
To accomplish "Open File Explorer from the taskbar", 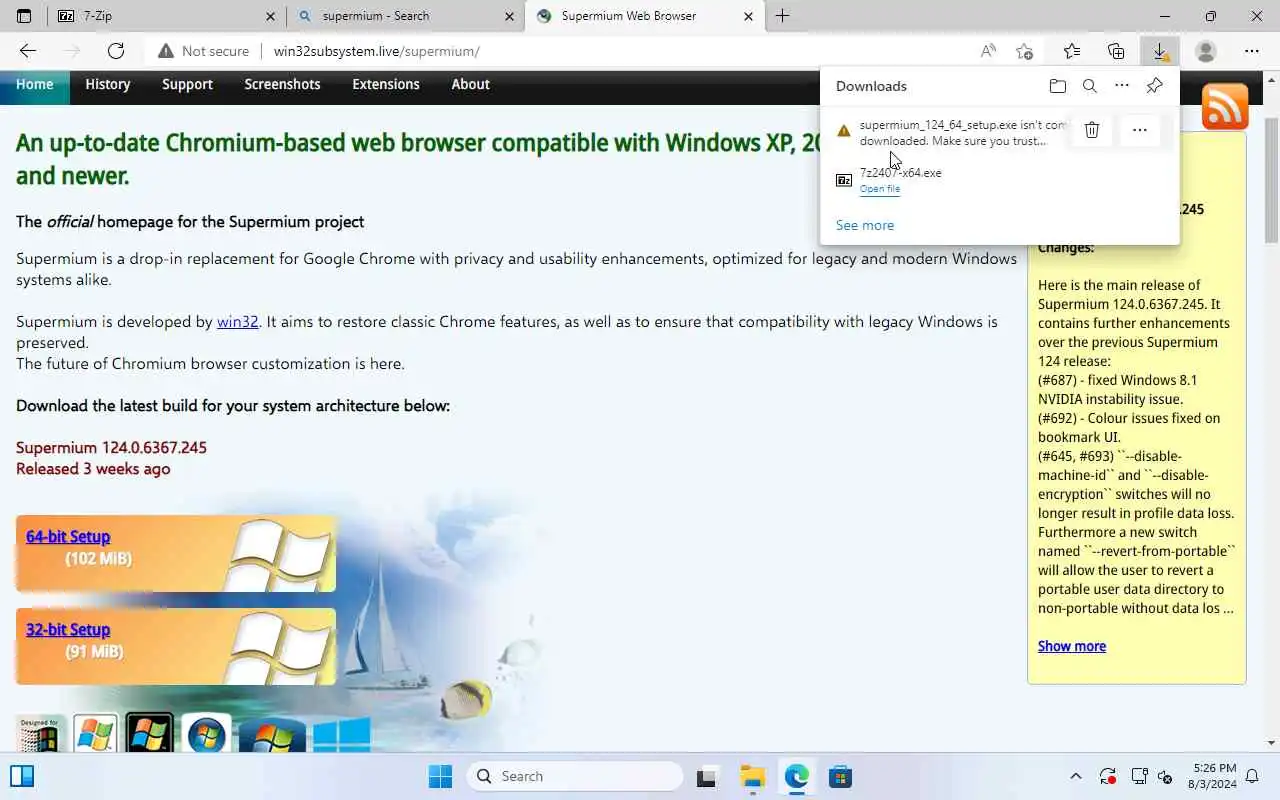I will tap(752, 776).
